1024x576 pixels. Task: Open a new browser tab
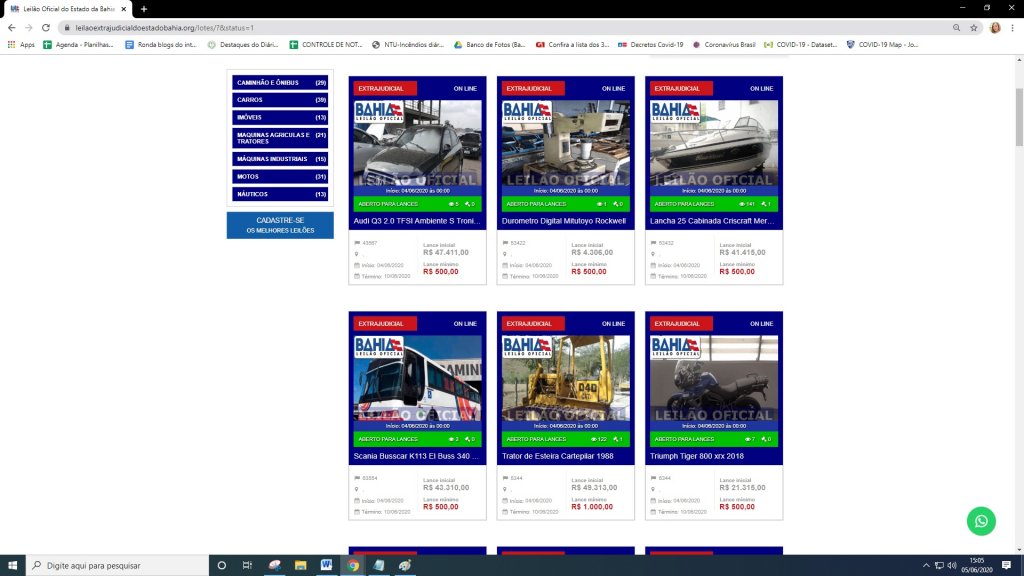(144, 9)
